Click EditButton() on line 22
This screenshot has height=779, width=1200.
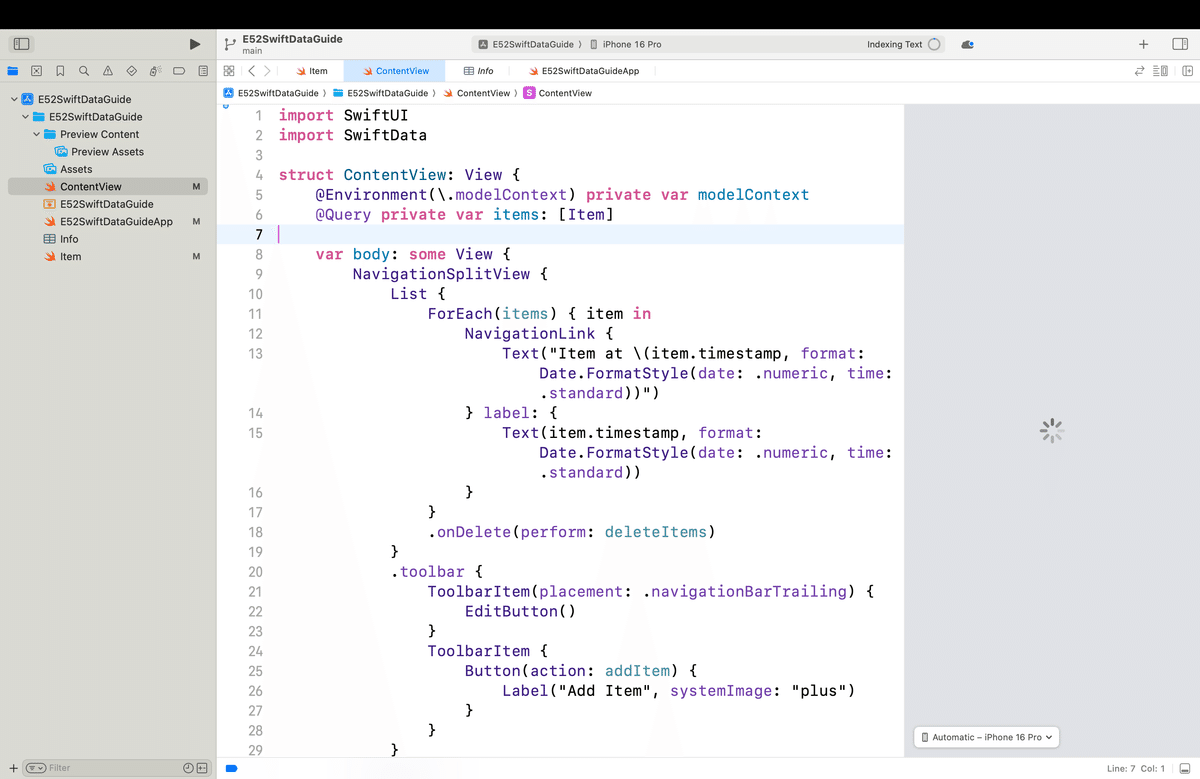520,611
